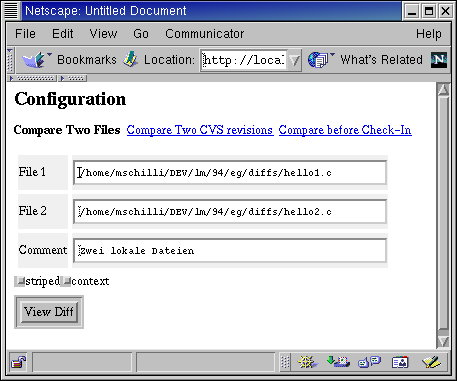Collapse the Location toolbar handle
The image size is (457, 381).
tap(10, 60)
